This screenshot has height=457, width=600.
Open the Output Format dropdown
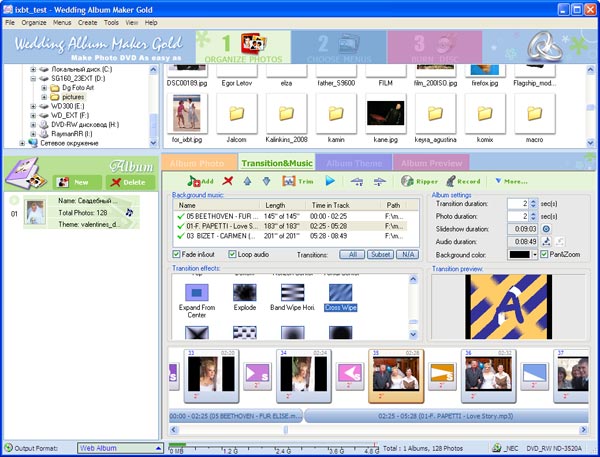(x=158, y=448)
